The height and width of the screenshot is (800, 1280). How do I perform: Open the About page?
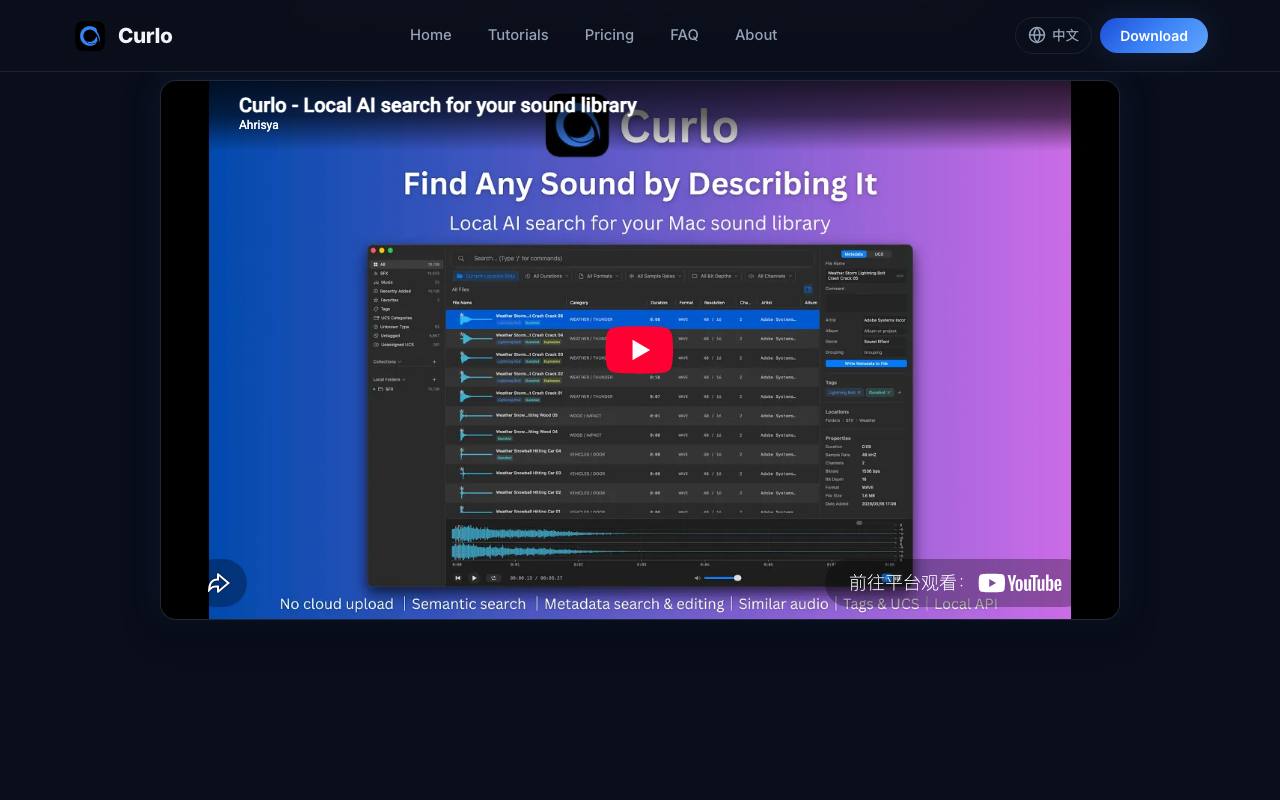click(756, 35)
